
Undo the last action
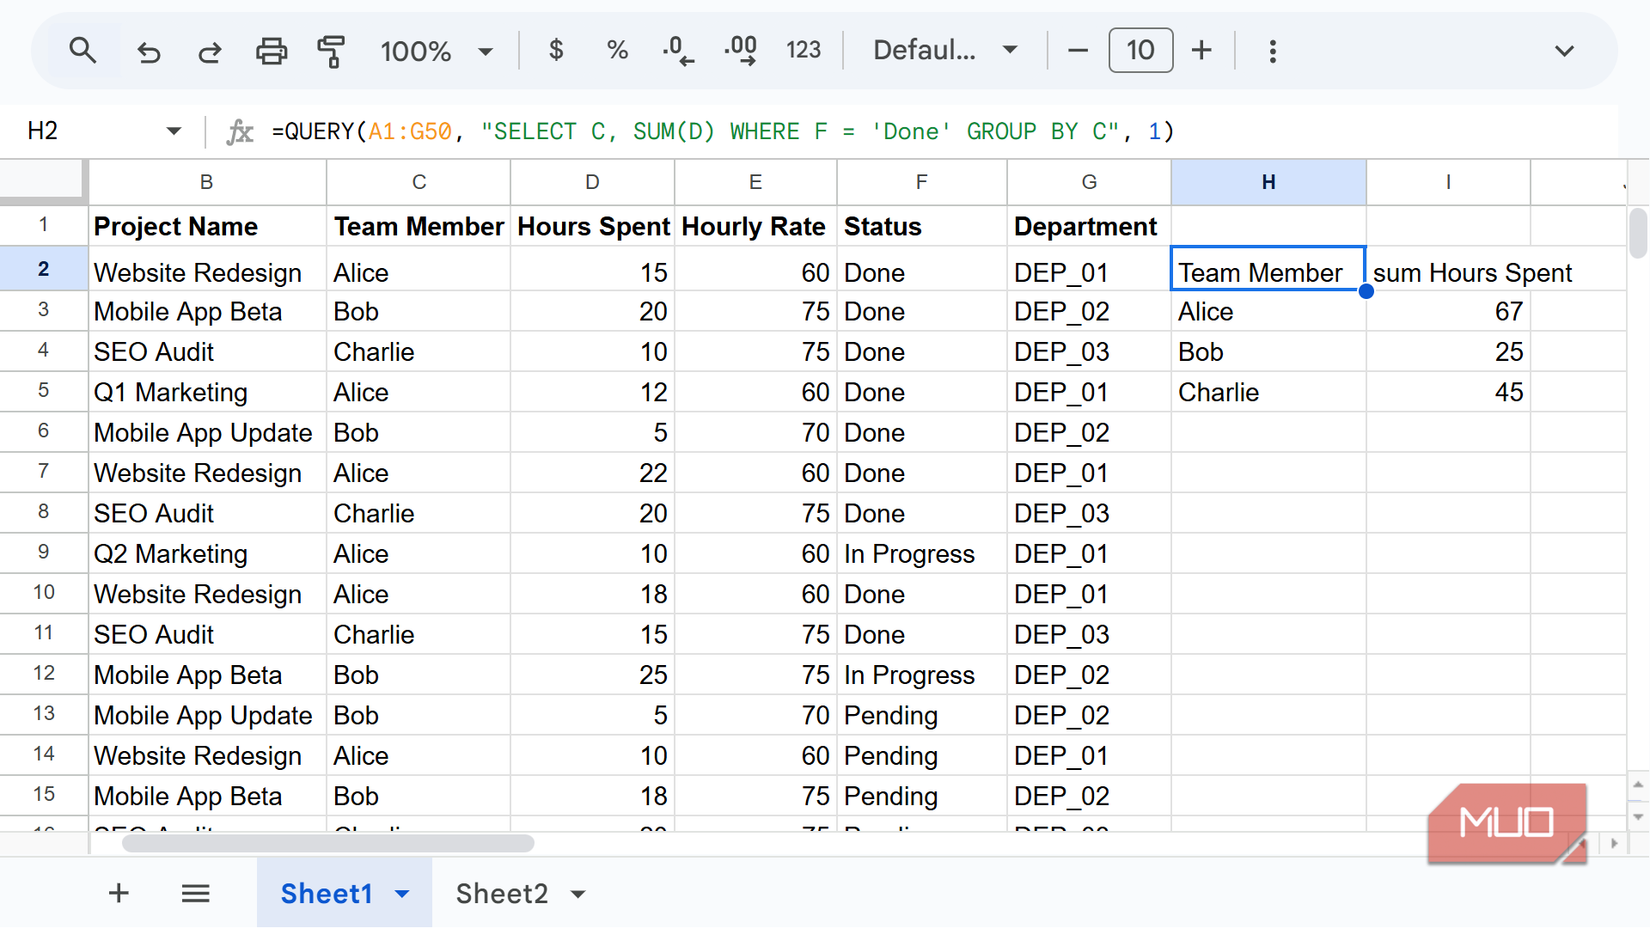coord(148,51)
